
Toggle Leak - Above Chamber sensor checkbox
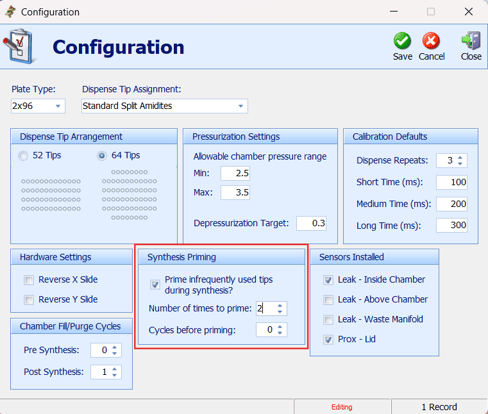click(x=328, y=300)
